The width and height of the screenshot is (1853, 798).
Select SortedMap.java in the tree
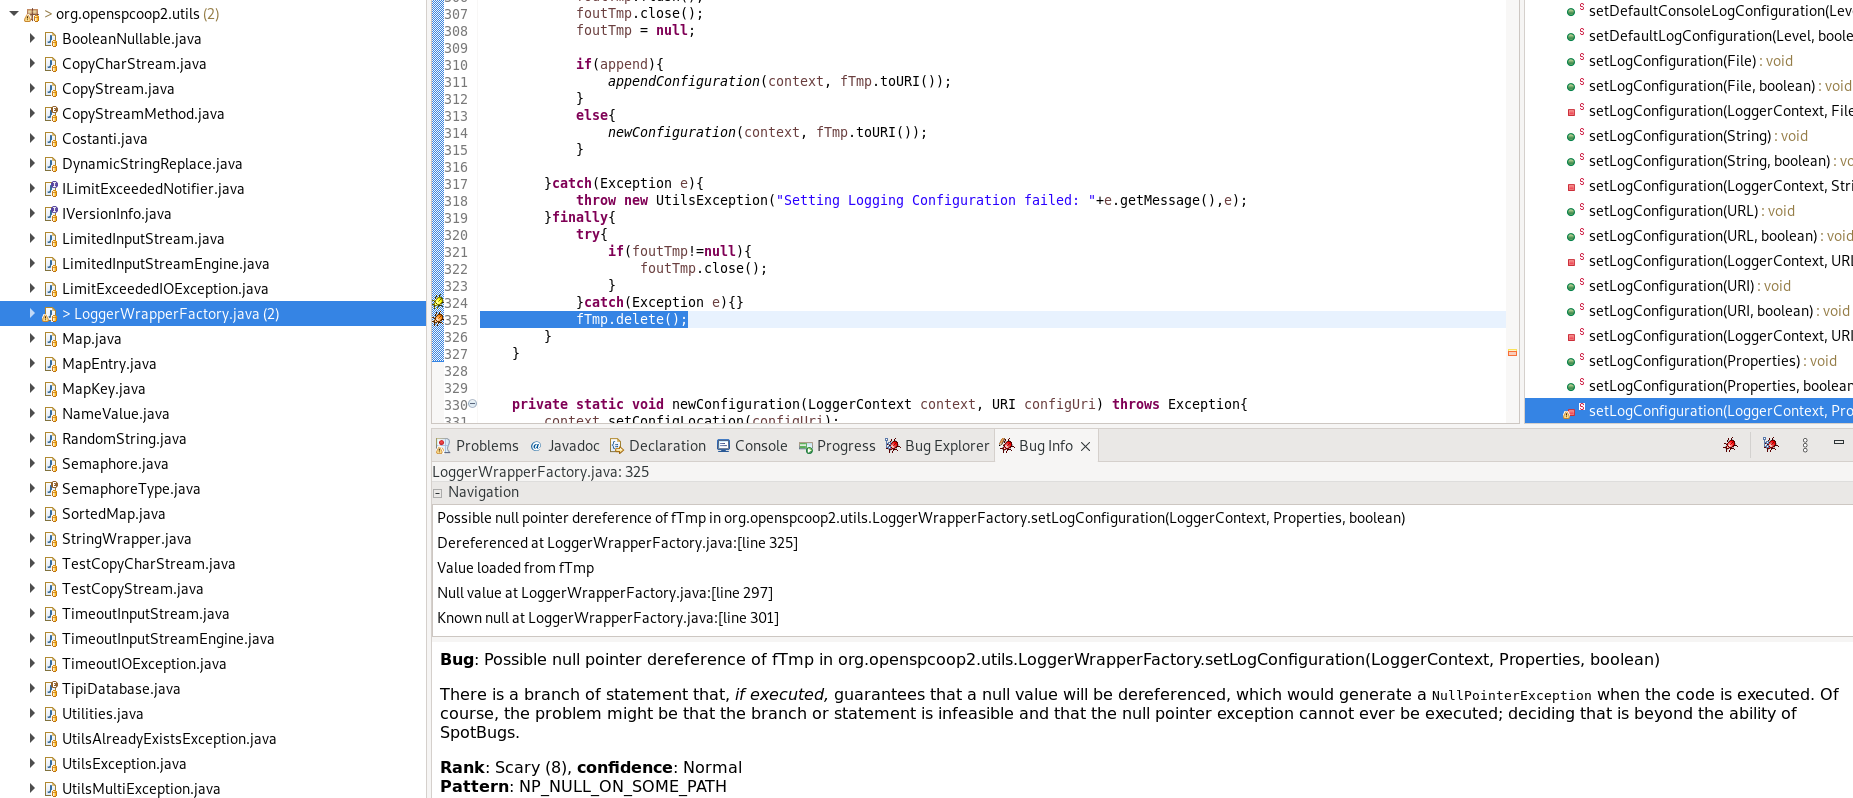113,514
